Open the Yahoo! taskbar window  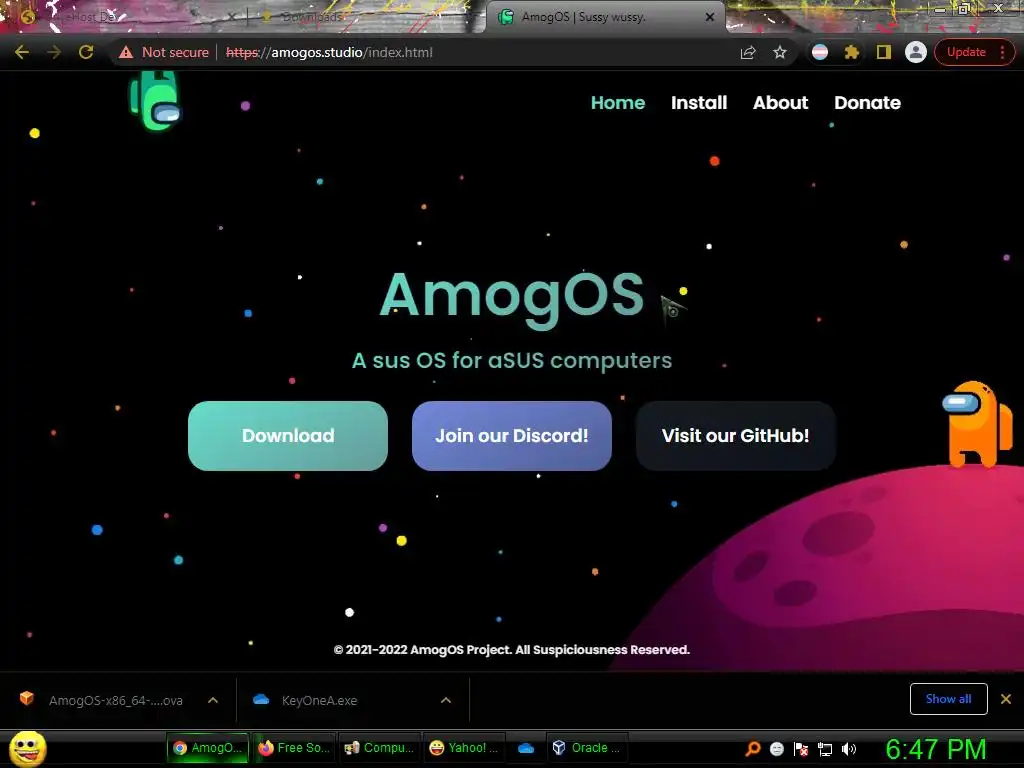464,748
